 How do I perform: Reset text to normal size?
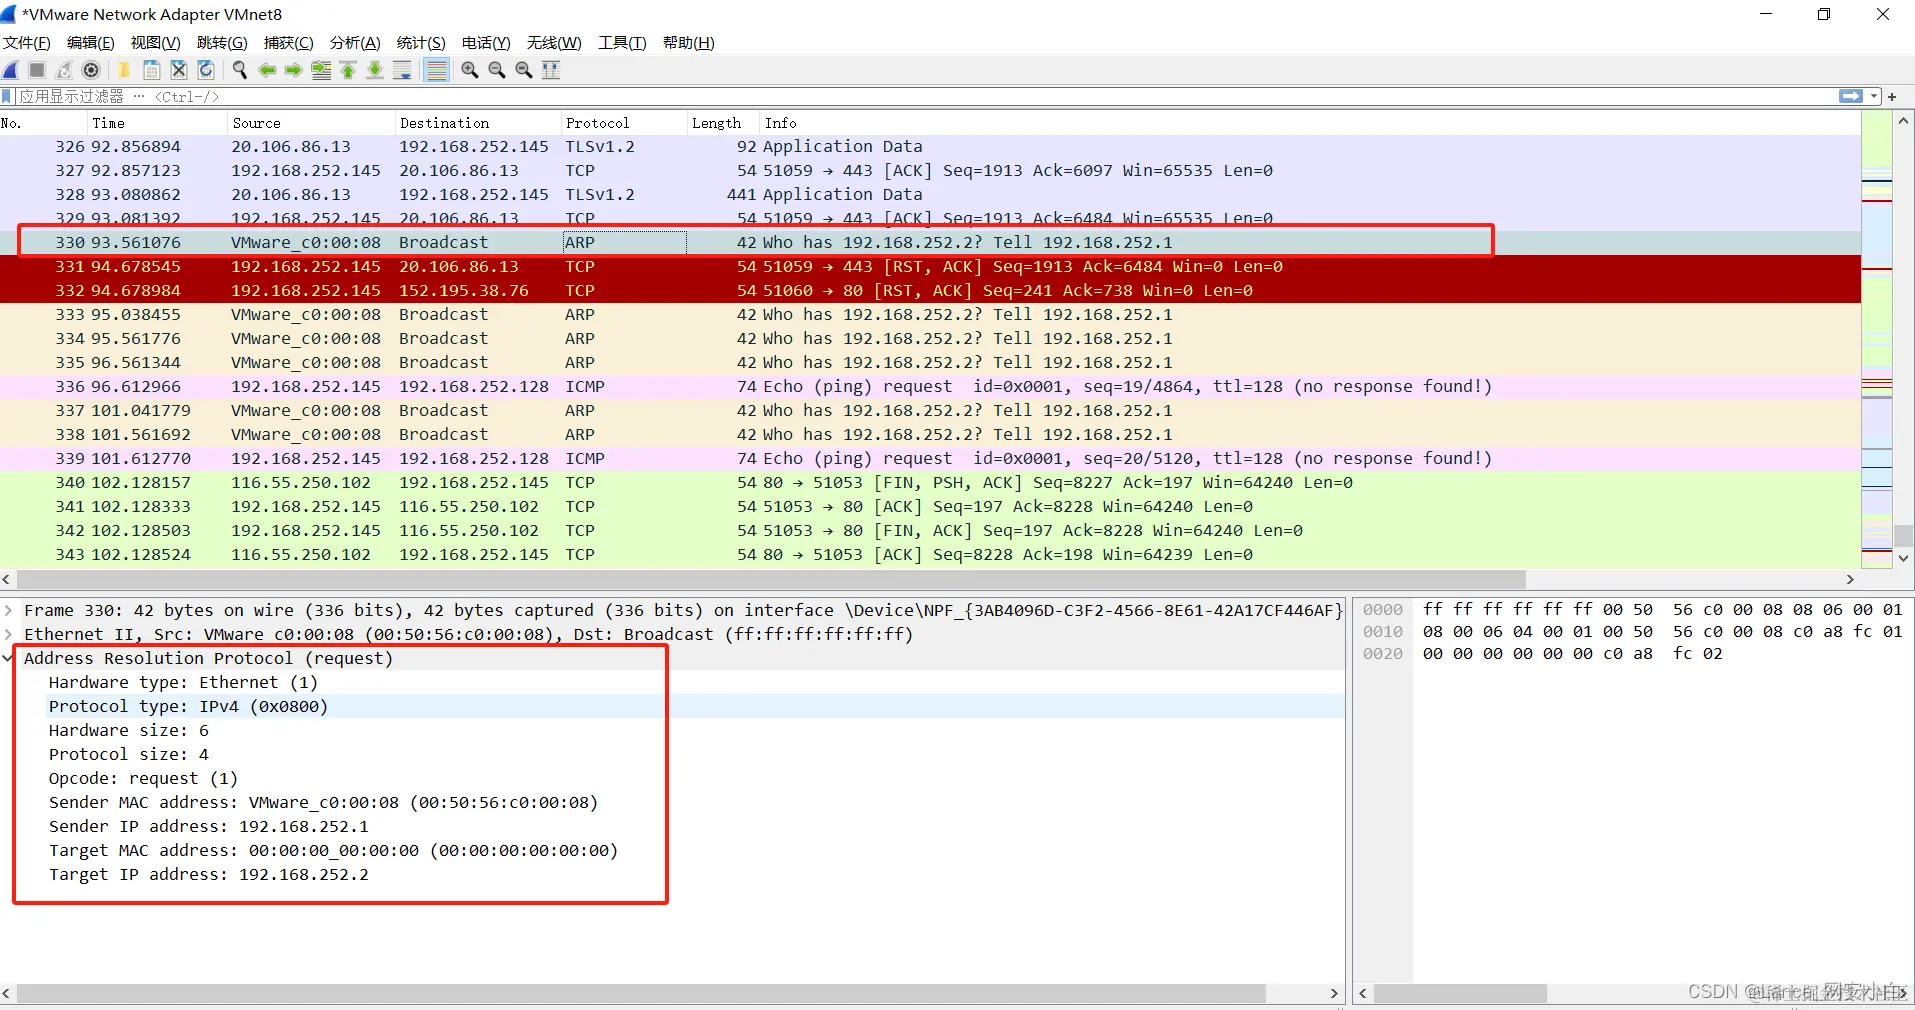[x=523, y=70]
